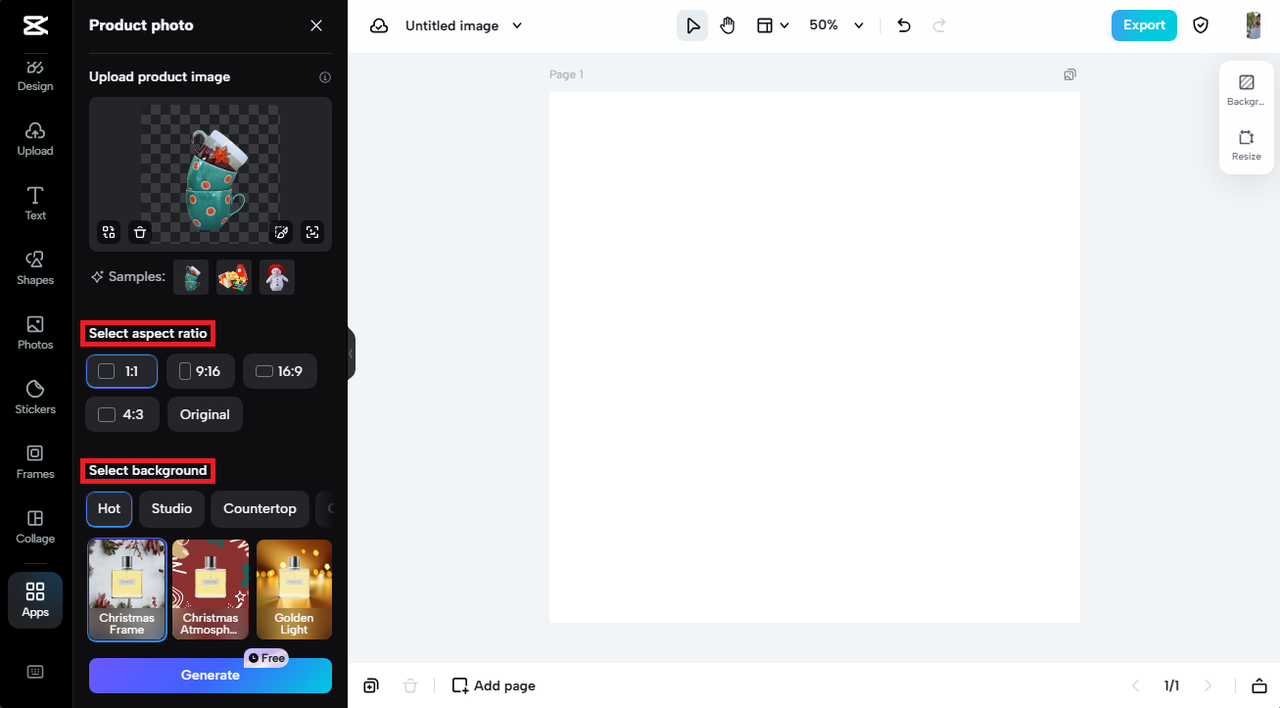Delete the uploaded product image
The width and height of the screenshot is (1280, 708).
140,232
